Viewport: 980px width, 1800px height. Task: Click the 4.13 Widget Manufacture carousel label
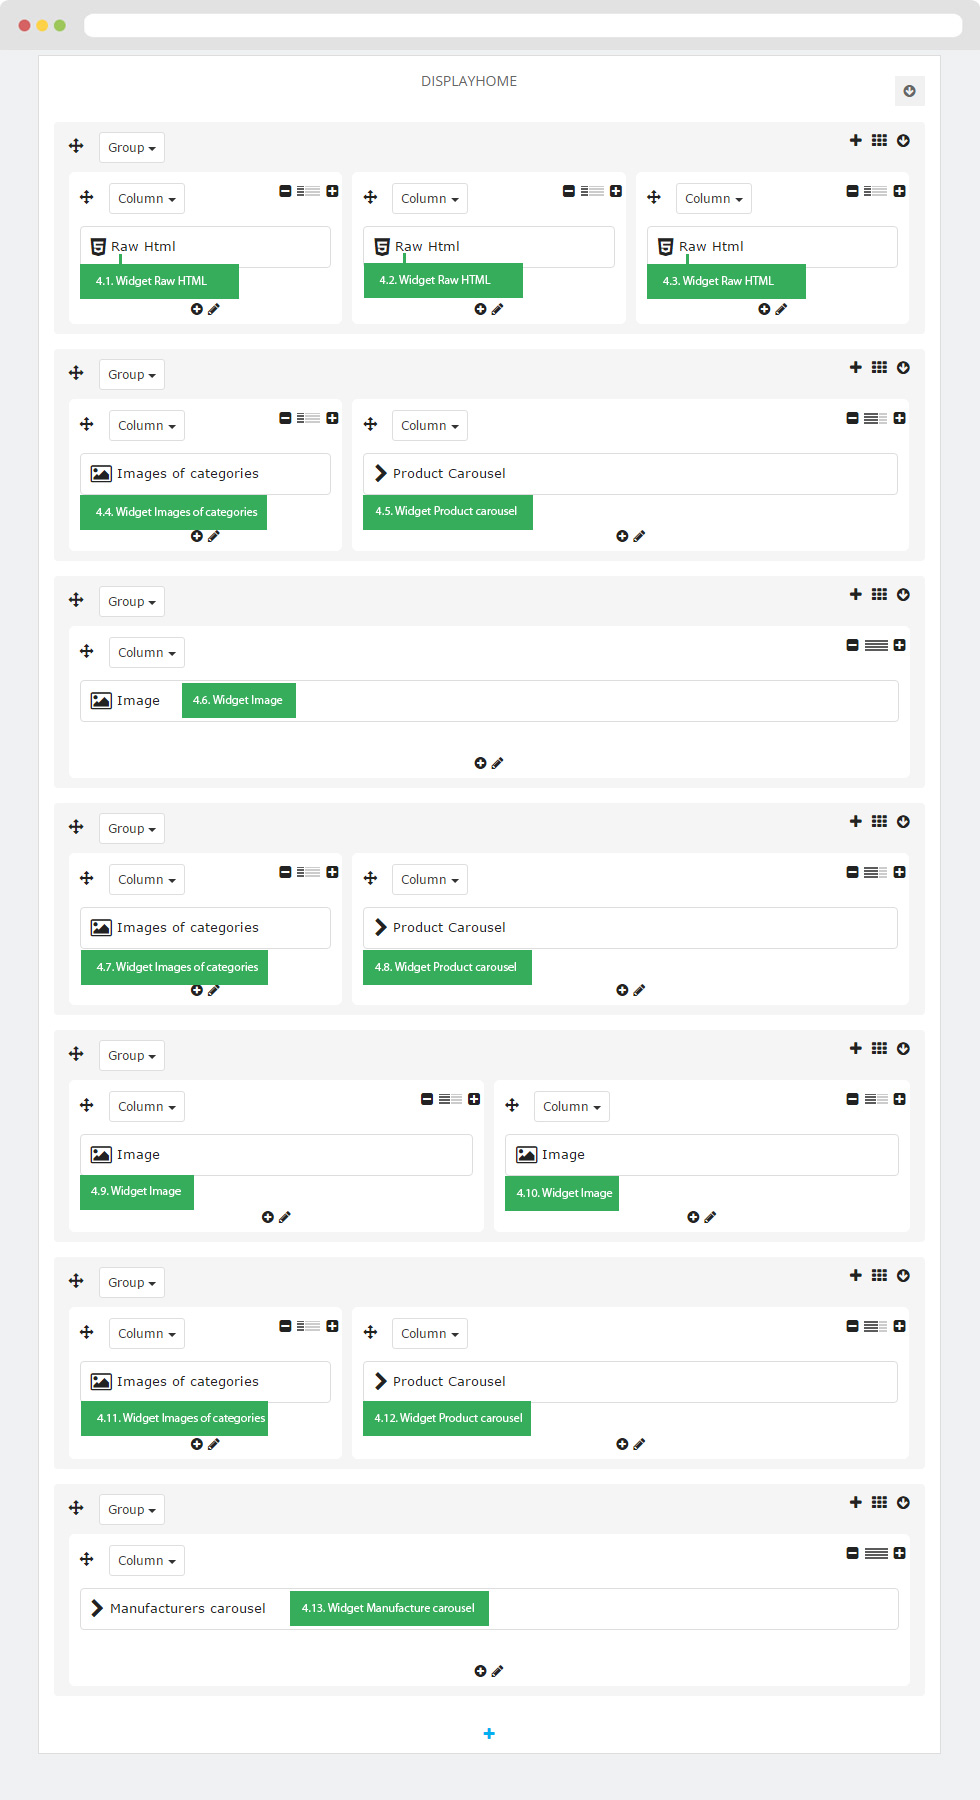tap(389, 1608)
